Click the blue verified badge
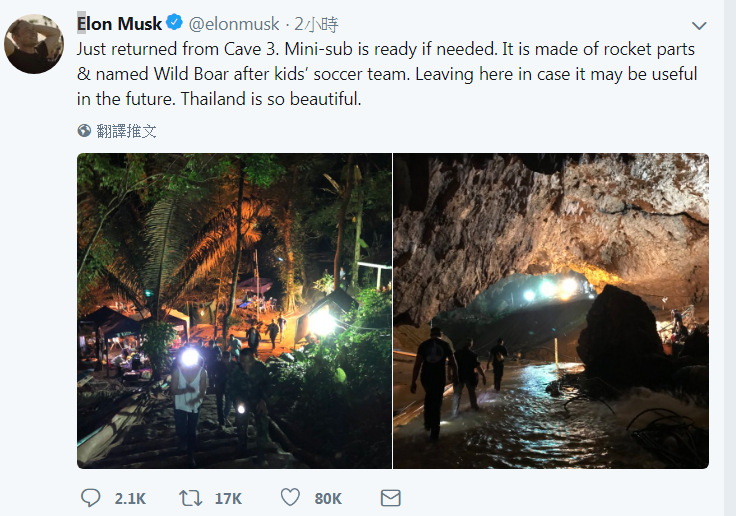736x516 pixels. click(173, 24)
